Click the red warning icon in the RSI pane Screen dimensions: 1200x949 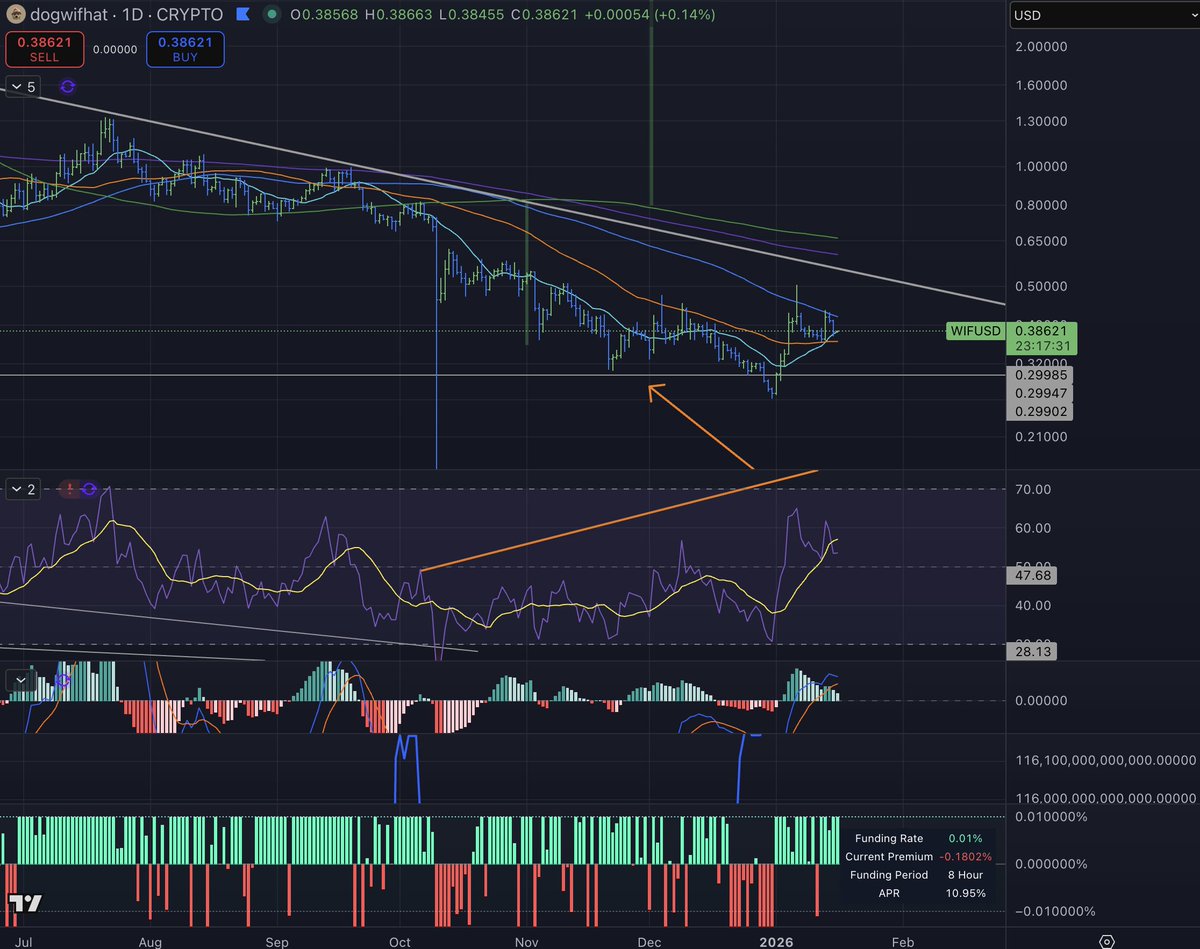[68, 489]
